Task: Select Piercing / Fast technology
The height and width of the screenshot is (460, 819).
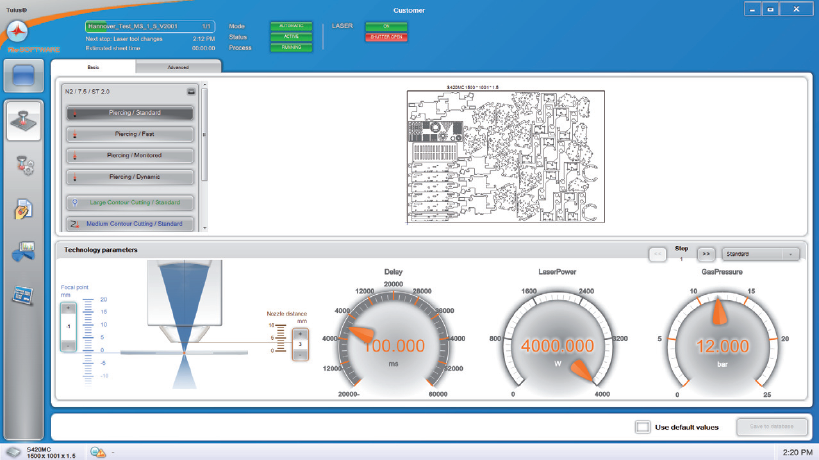Action: [x=129, y=134]
